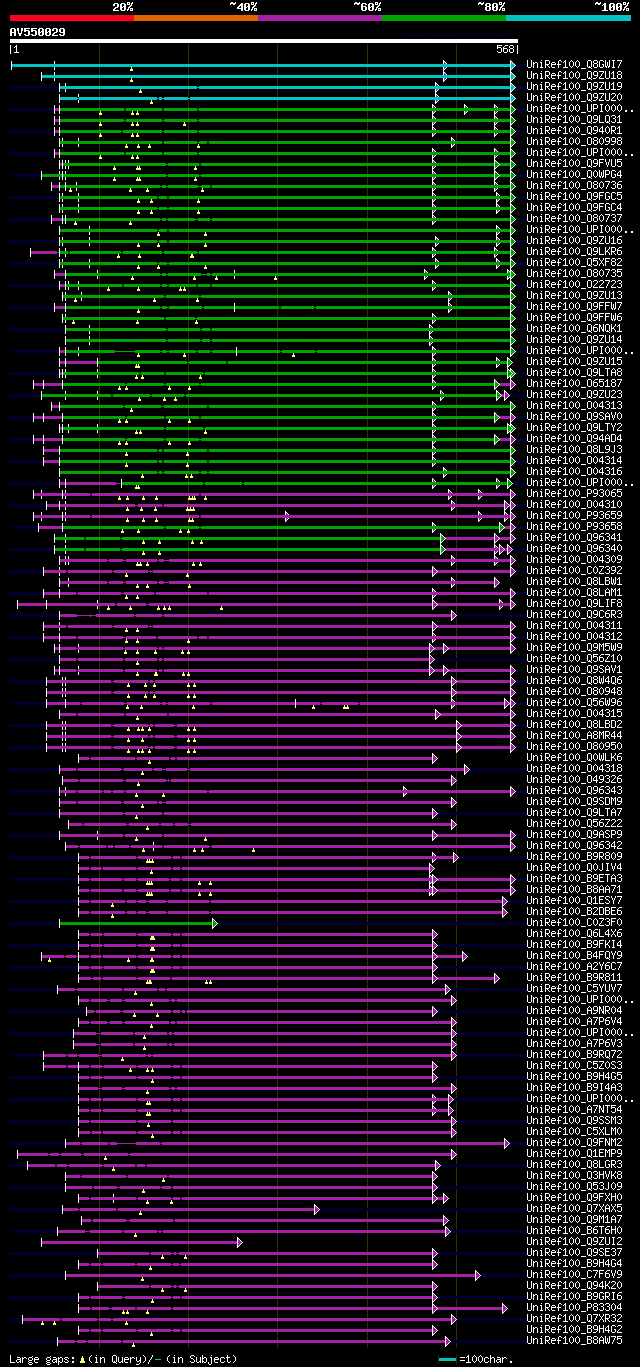This screenshot has width=640, height=1367.
Task: Select hit UniRef100_A8MR44
Action: (574, 735)
